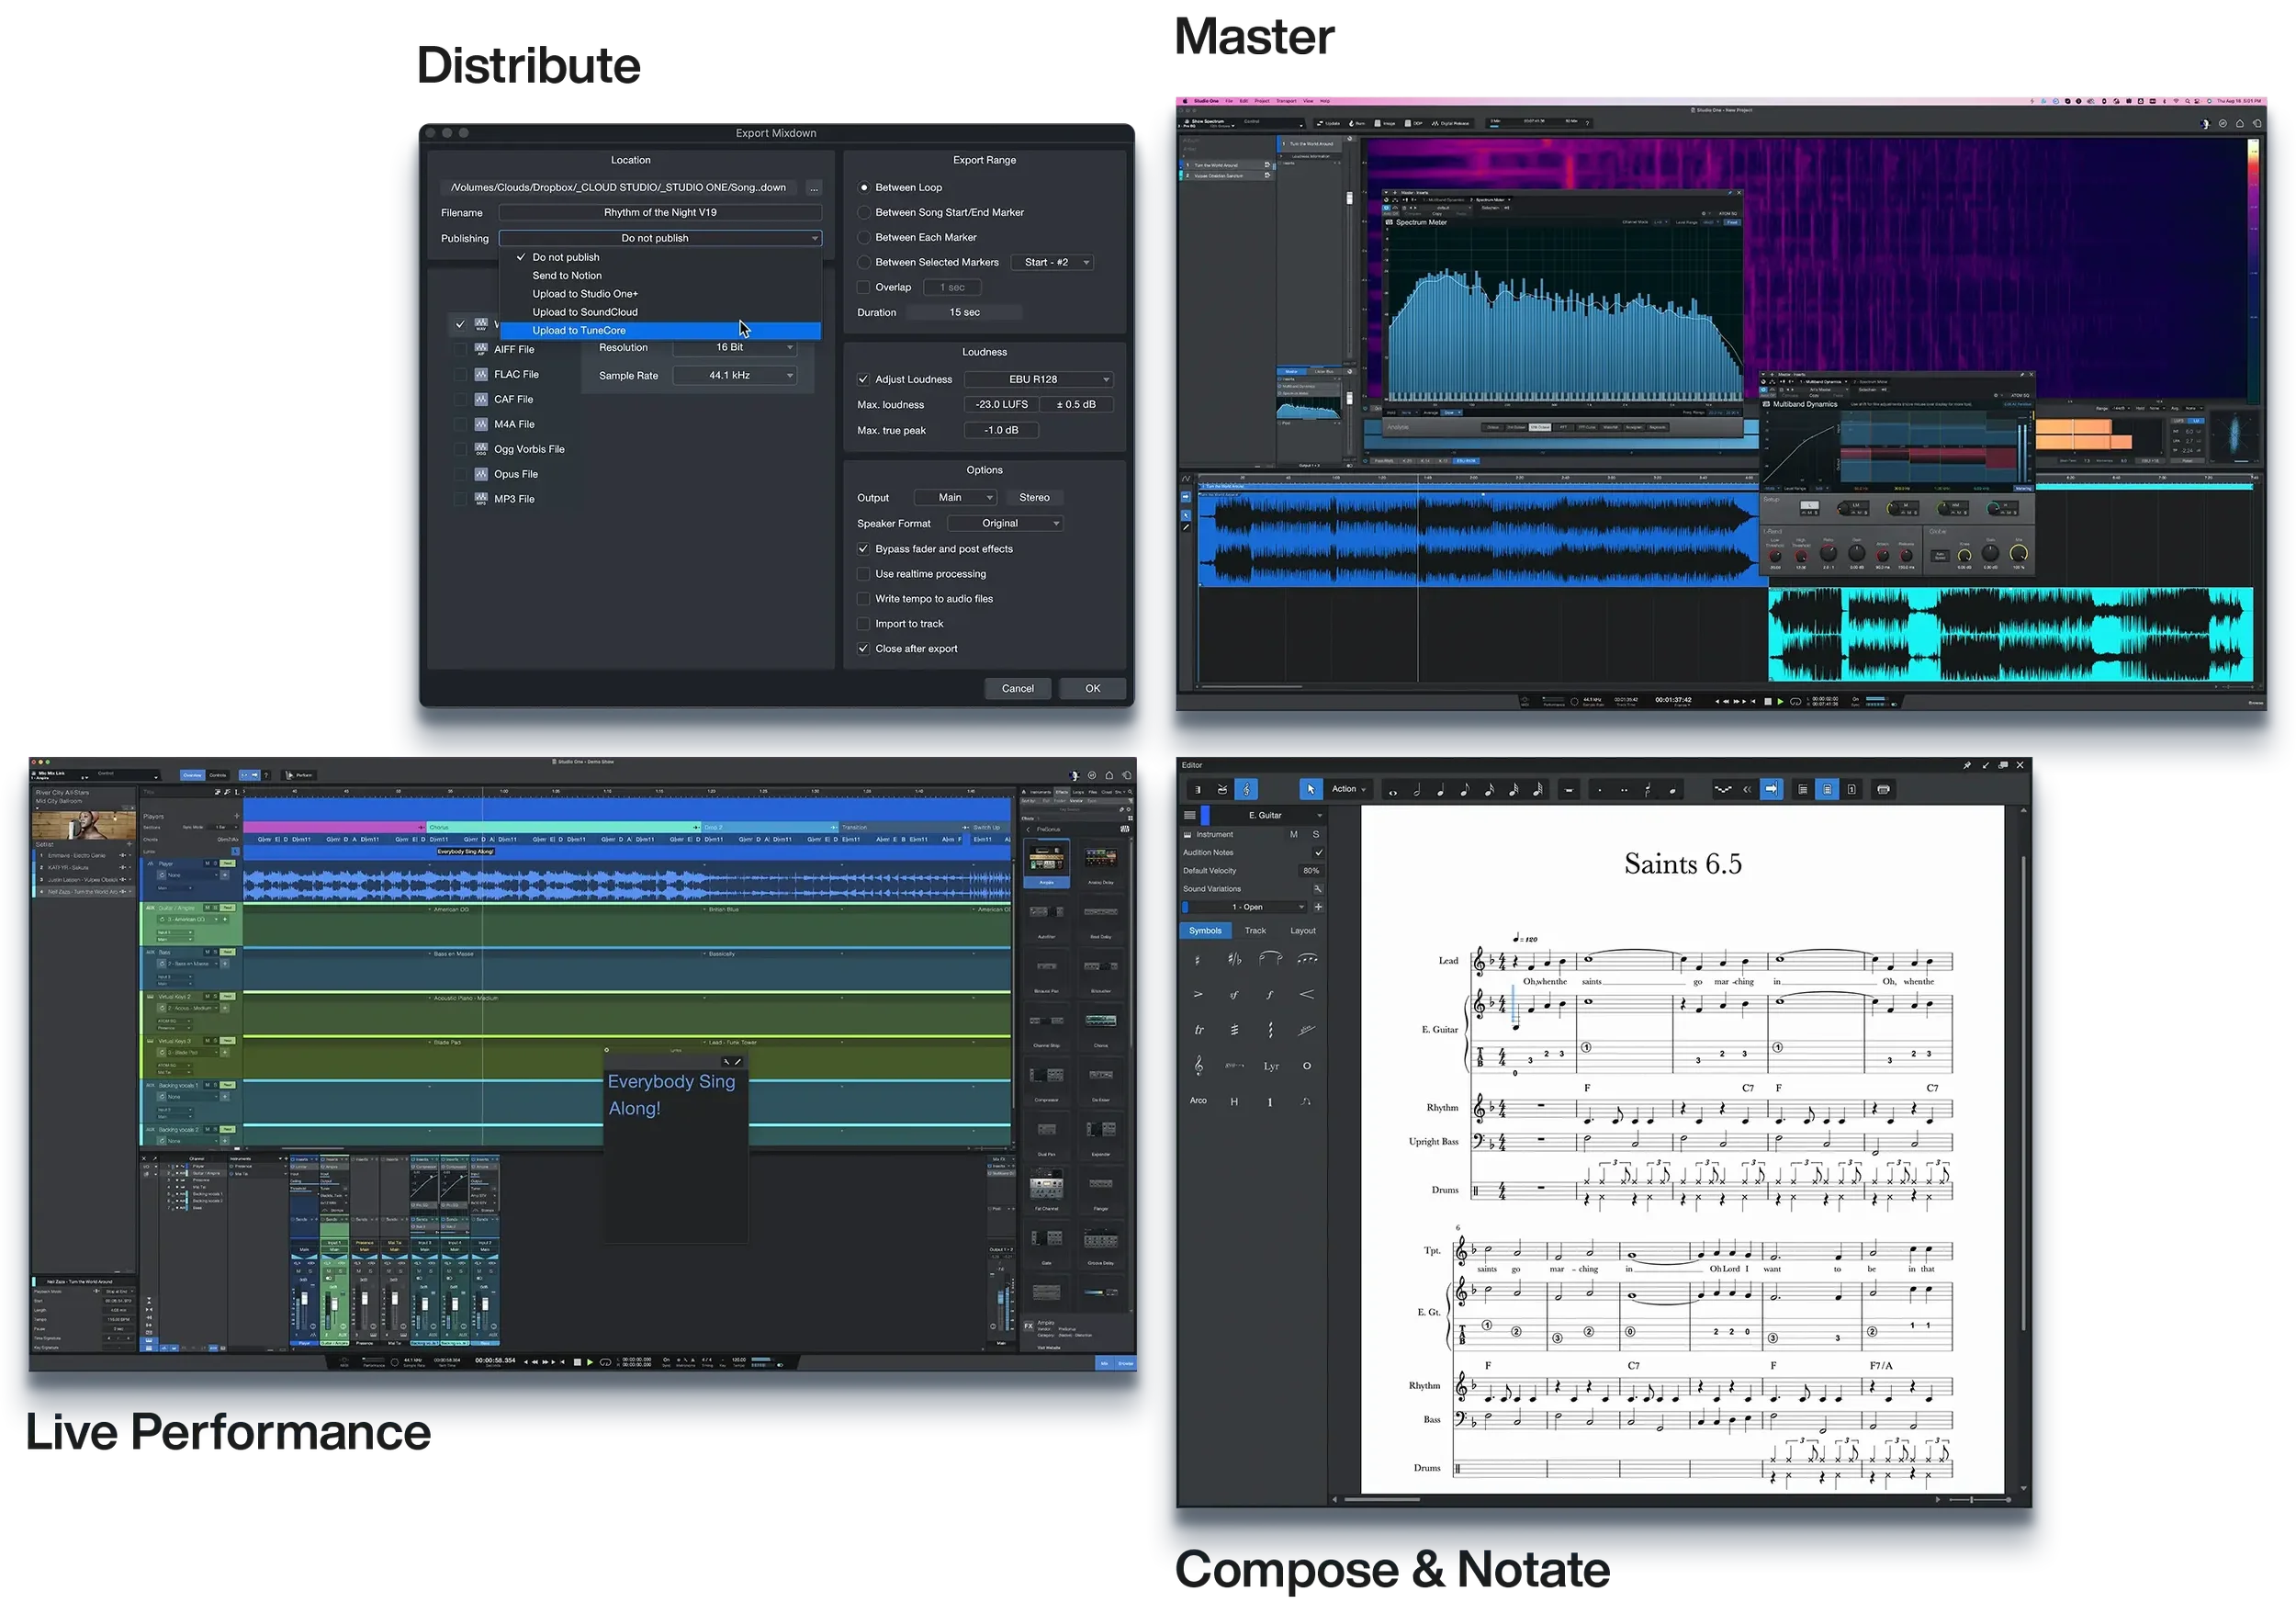Enable the AIFF File format checkbox
The height and width of the screenshot is (1614, 2296).
click(460, 350)
